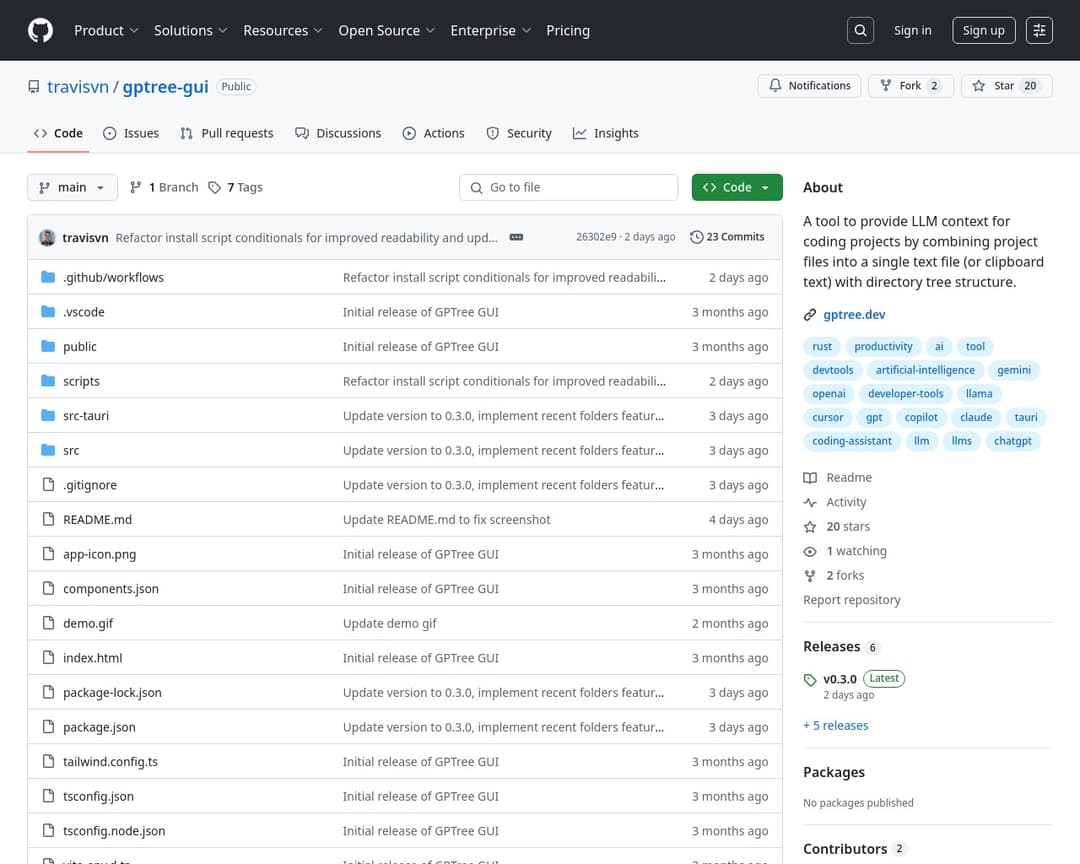Click the pulse icon next to Activity

point(810,502)
